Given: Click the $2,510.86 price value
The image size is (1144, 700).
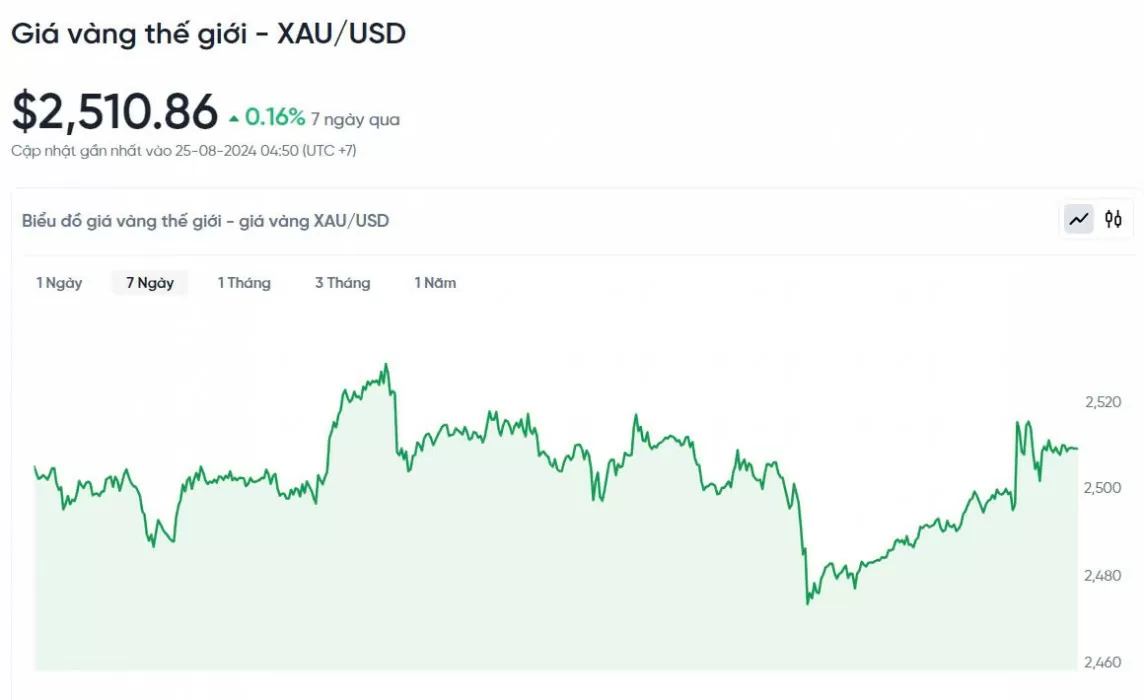Looking at the screenshot, I should (115, 112).
